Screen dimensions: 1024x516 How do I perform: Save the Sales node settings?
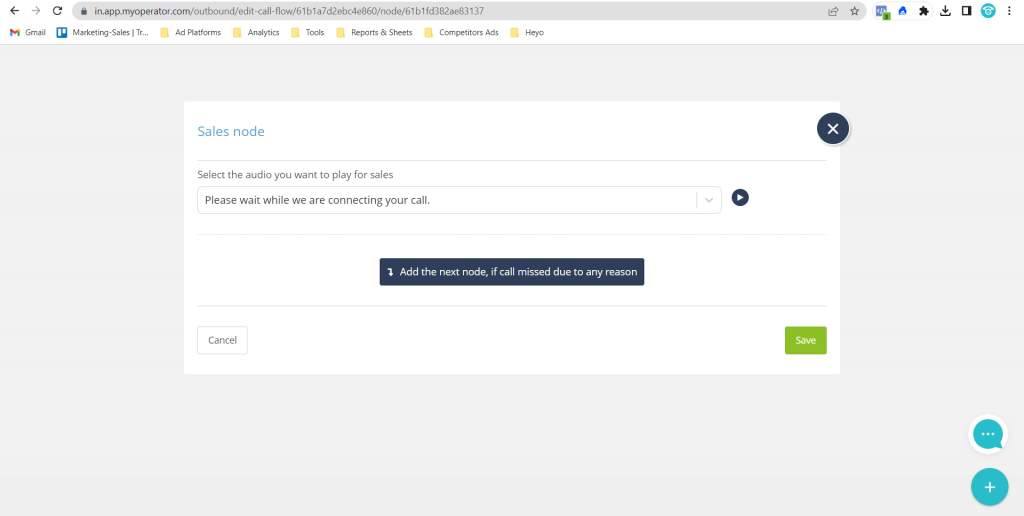[x=805, y=340]
